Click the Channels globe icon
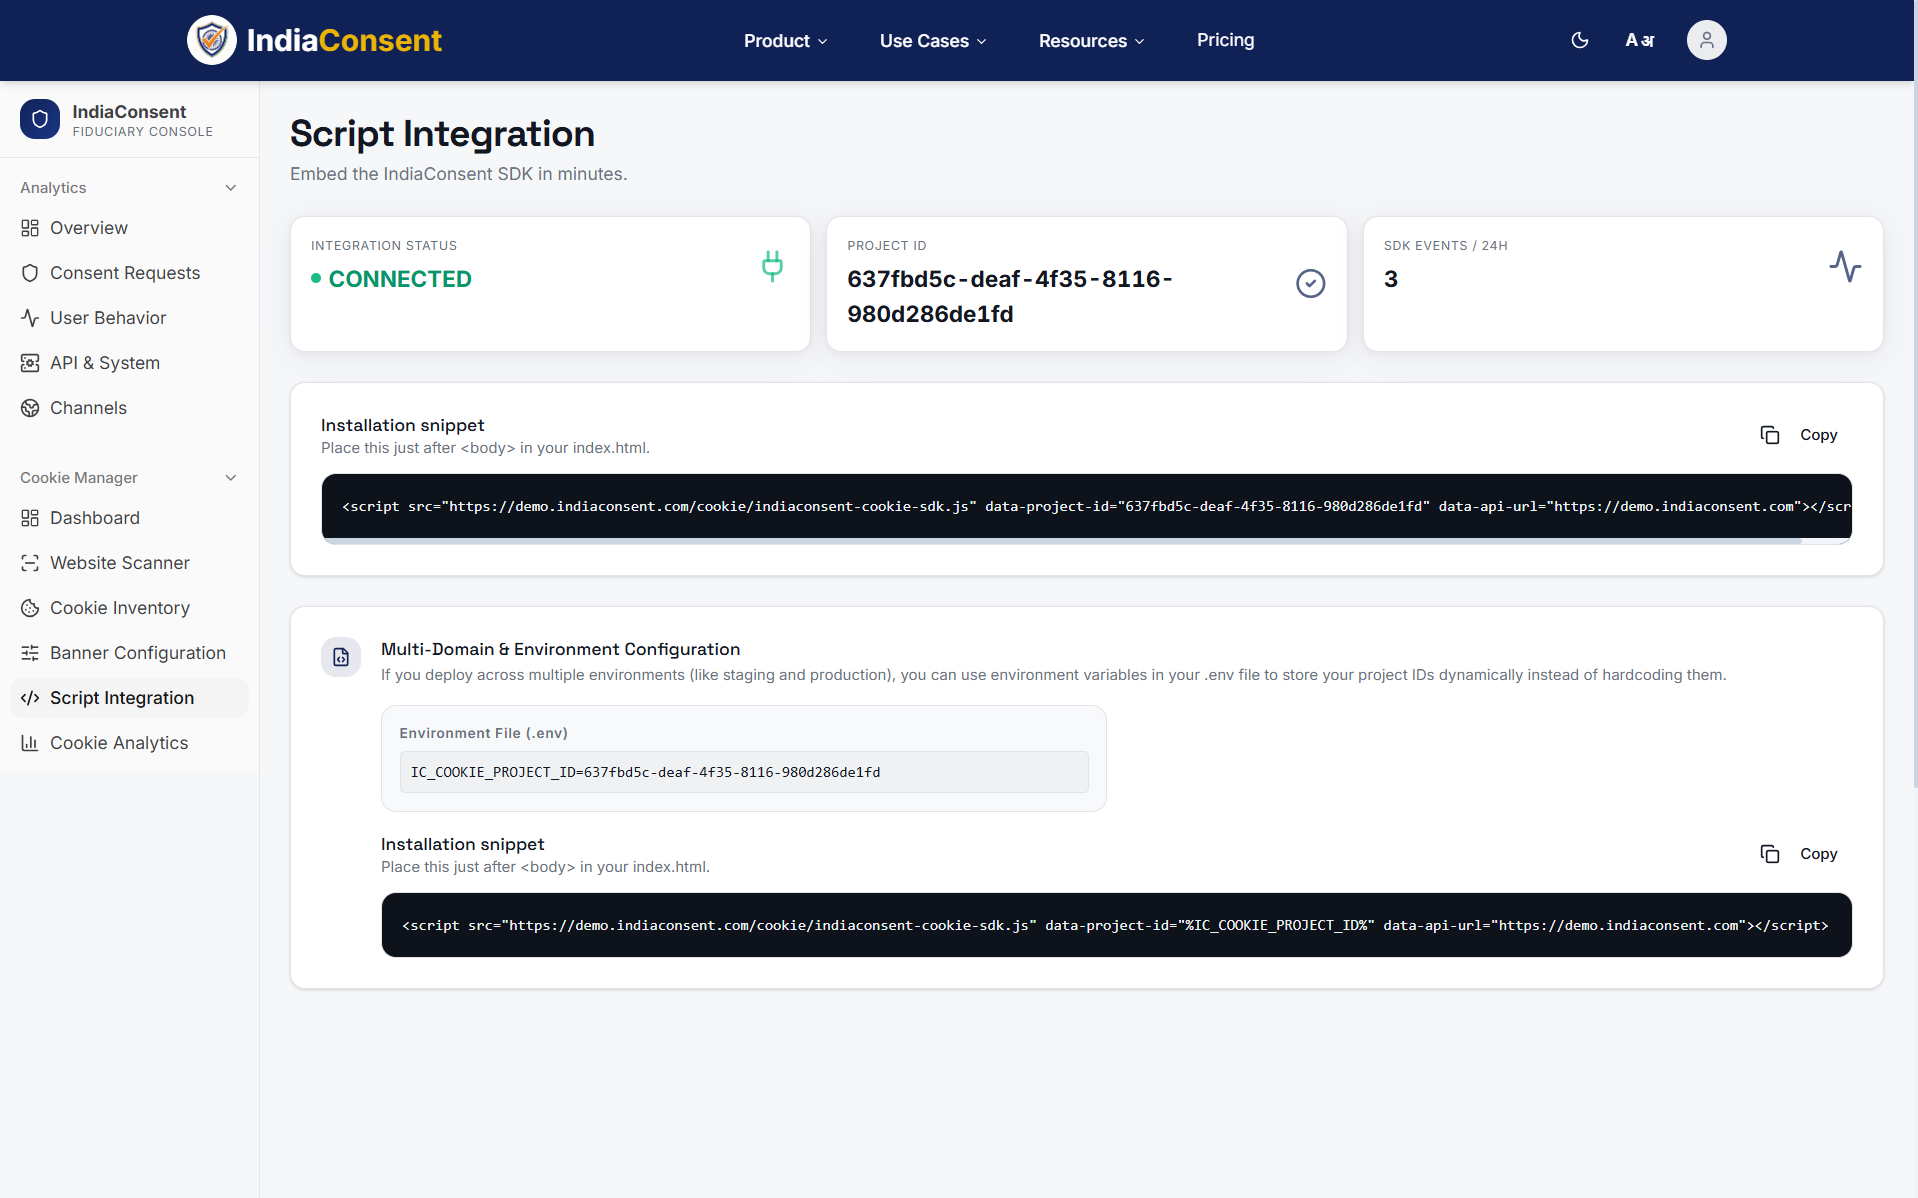1918x1198 pixels. (30, 408)
